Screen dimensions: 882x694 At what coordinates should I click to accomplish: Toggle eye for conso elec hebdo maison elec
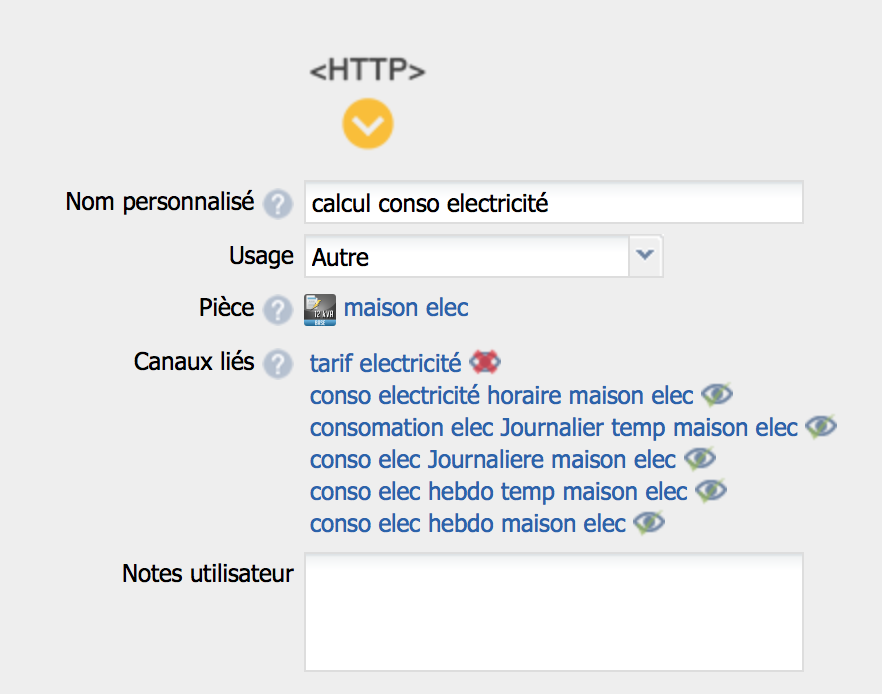649,522
